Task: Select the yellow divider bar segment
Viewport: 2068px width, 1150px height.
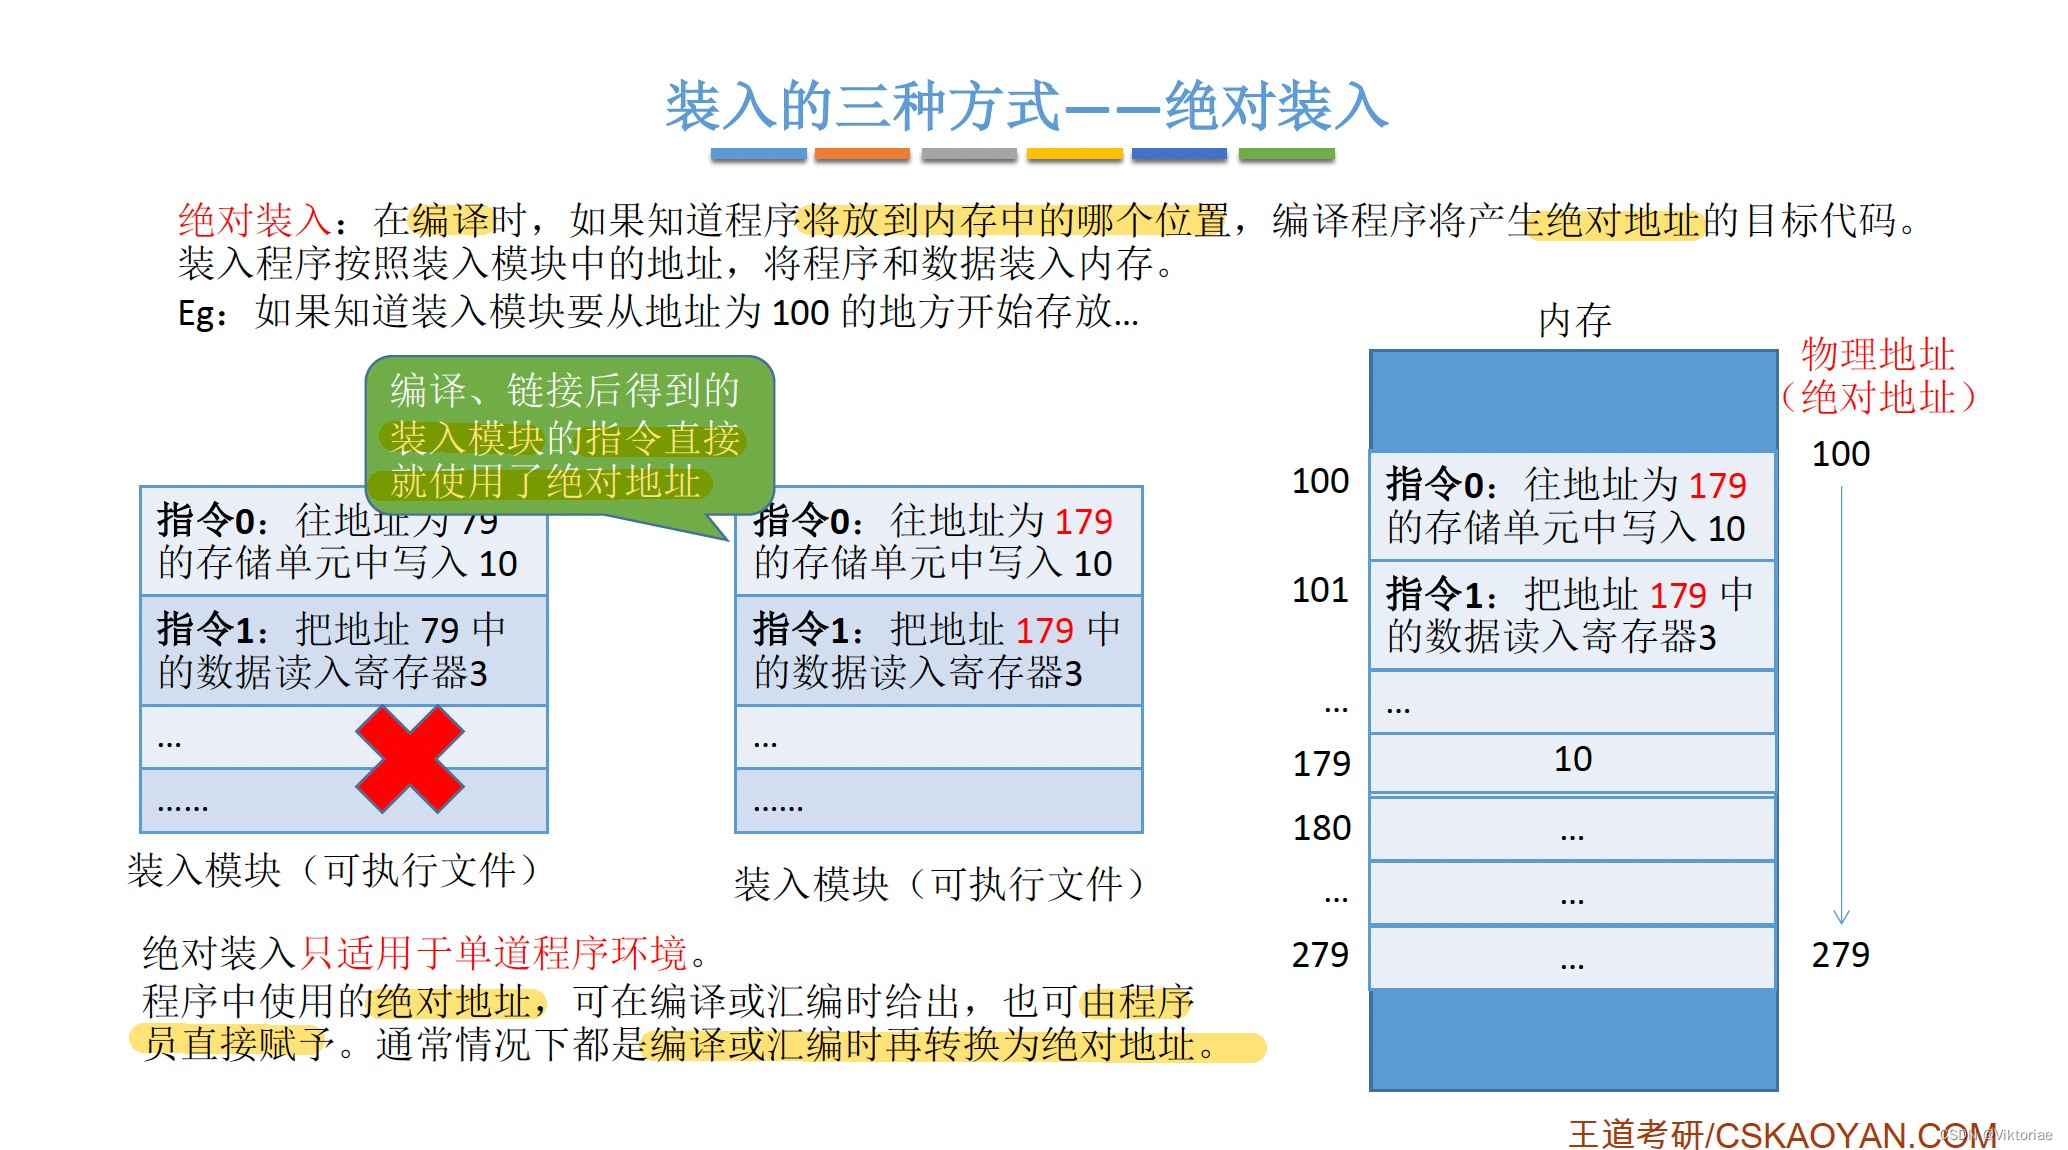Action: 1075,153
